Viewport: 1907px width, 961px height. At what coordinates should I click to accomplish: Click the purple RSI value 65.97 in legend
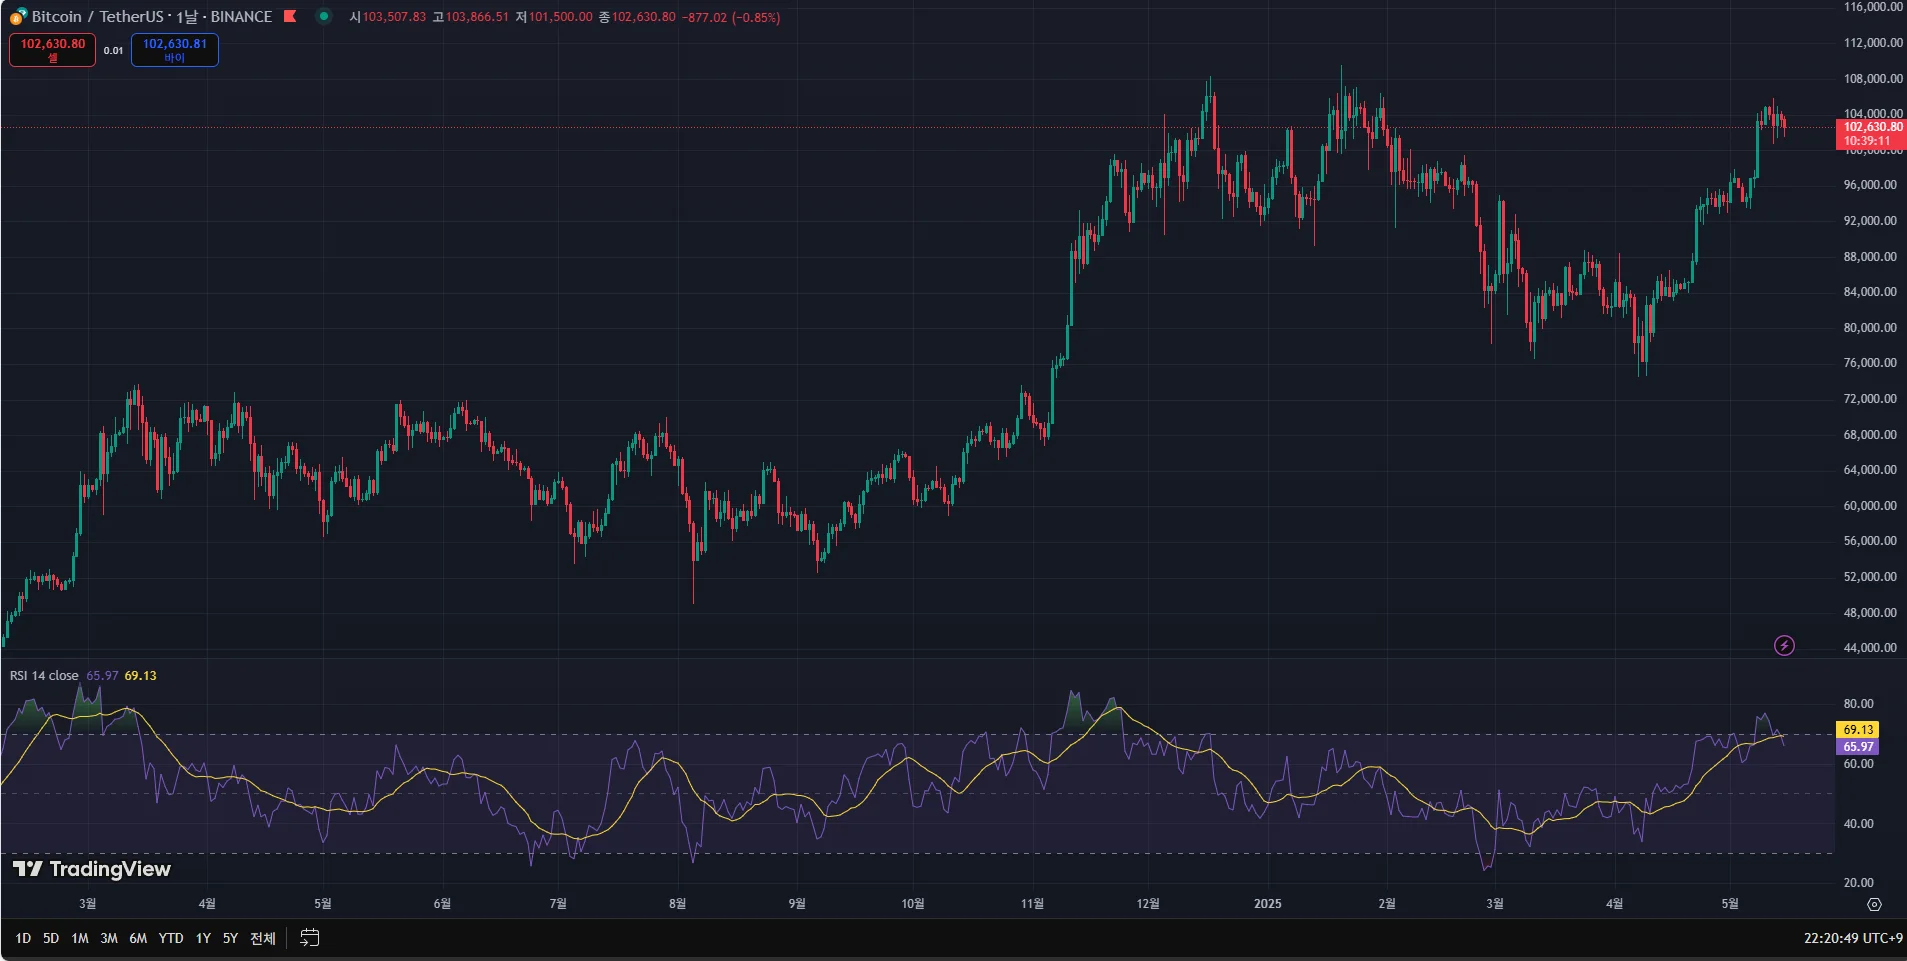point(102,676)
